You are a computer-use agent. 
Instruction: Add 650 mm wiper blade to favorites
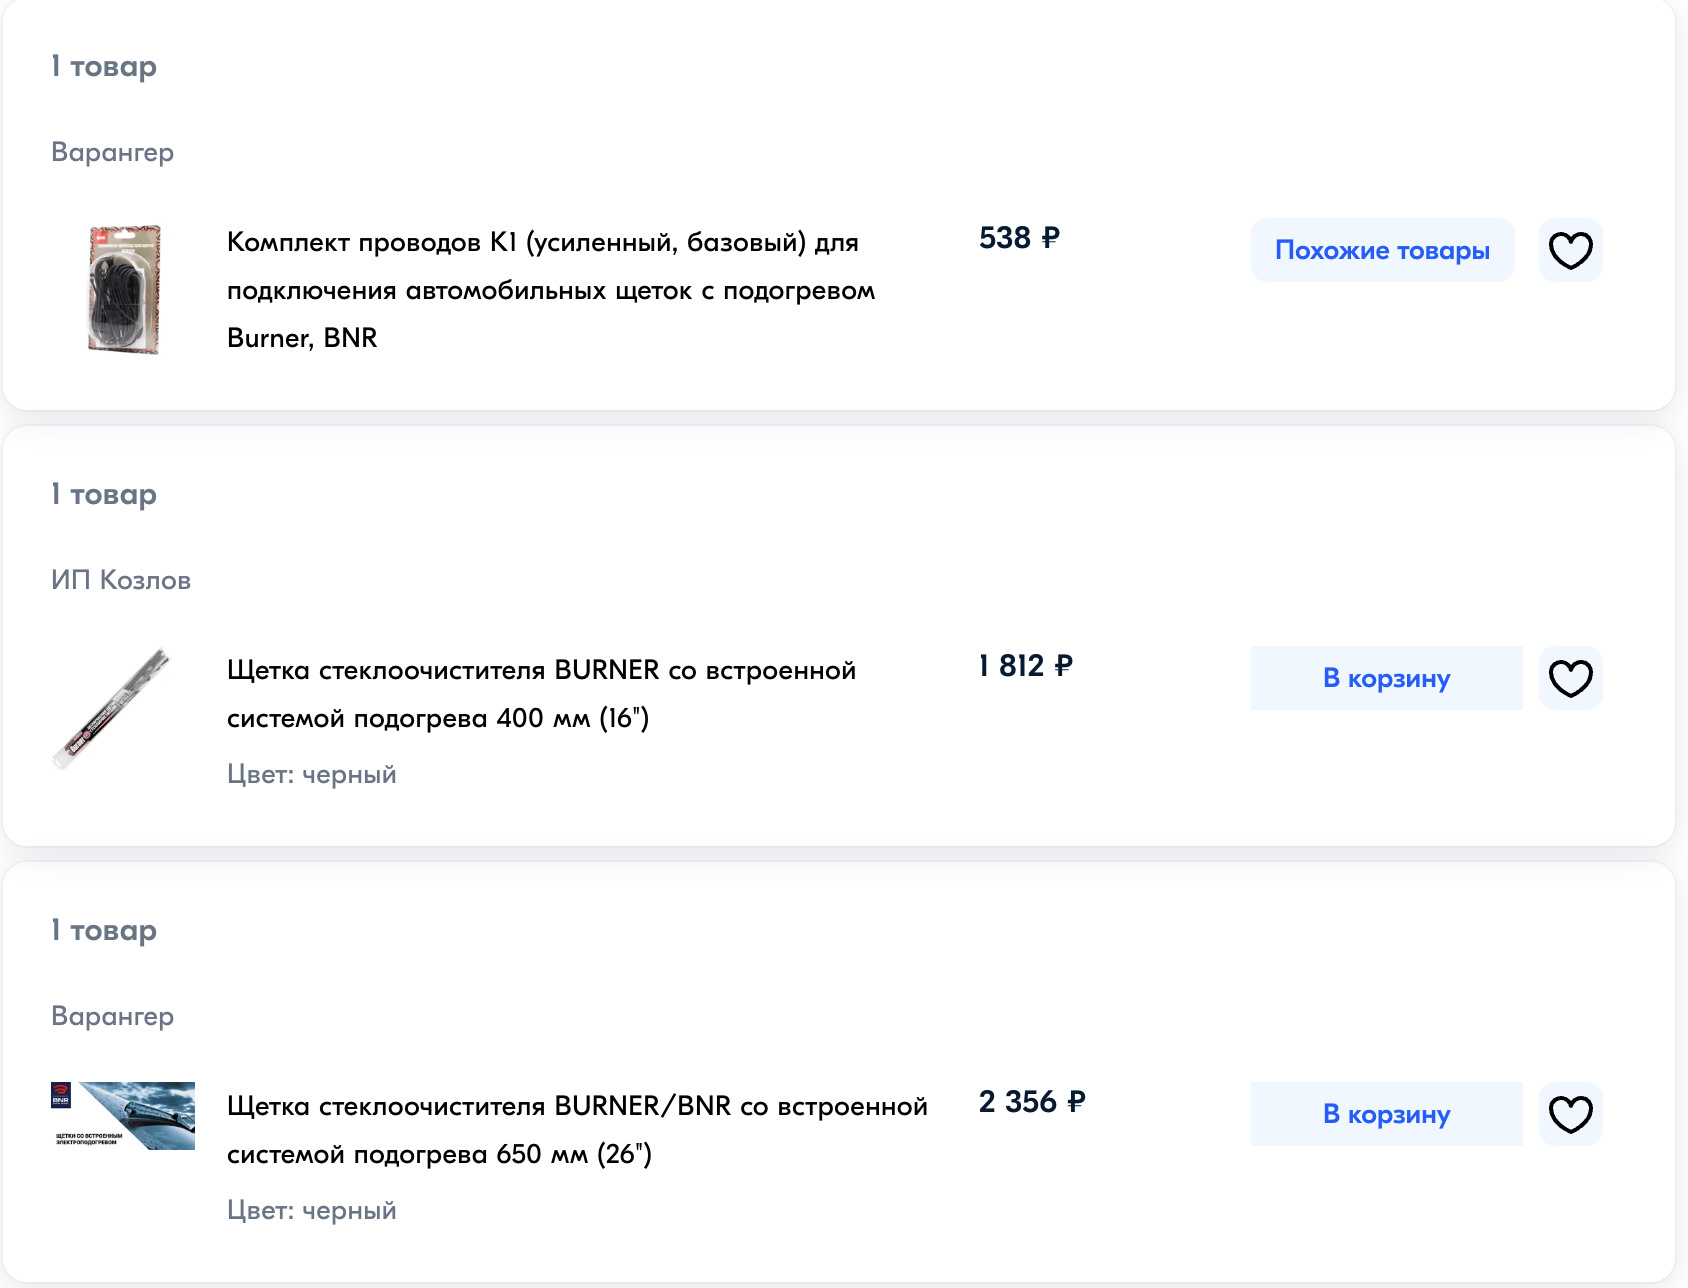pos(1570,1114)
